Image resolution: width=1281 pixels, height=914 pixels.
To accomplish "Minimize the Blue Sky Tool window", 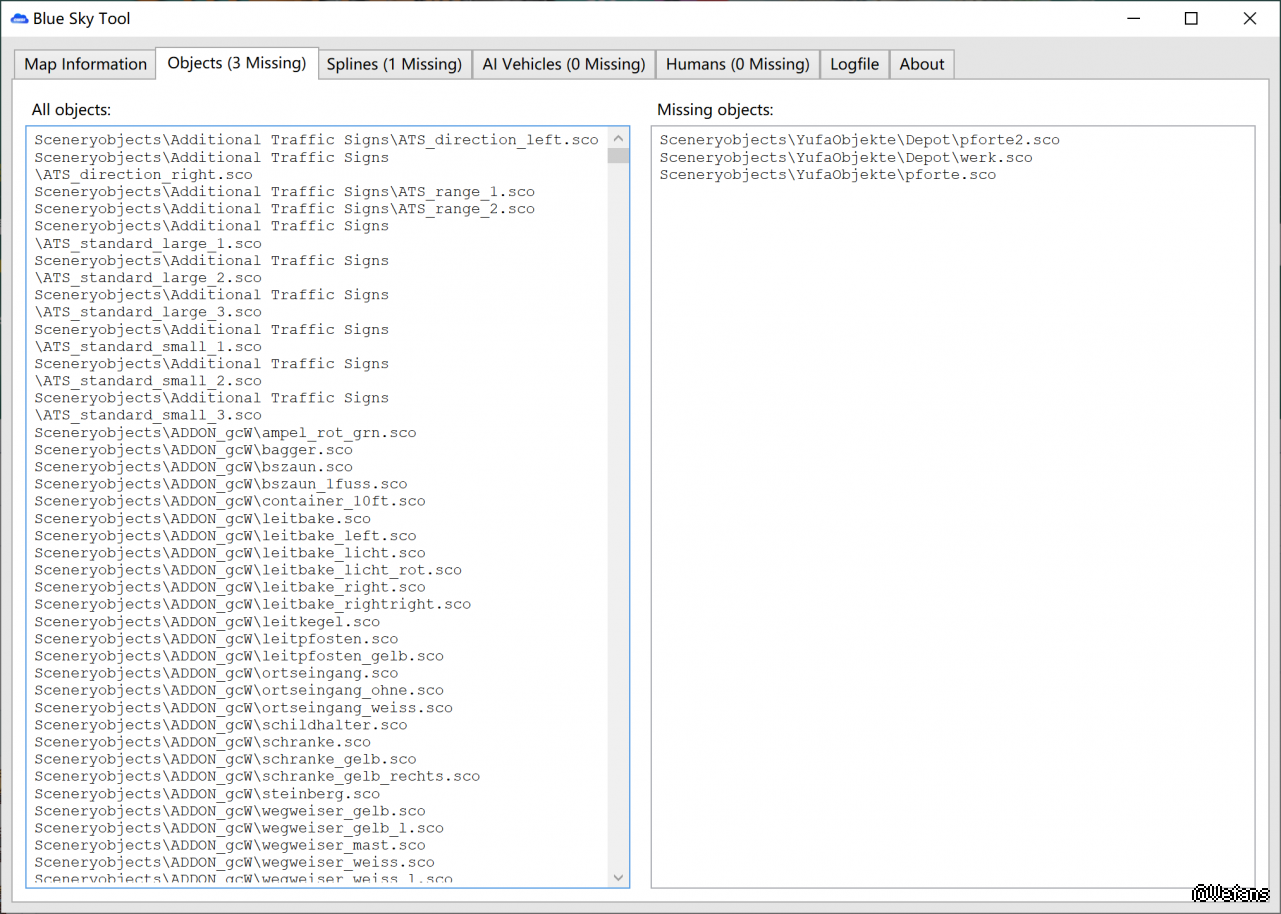I will pos(1133,19).
